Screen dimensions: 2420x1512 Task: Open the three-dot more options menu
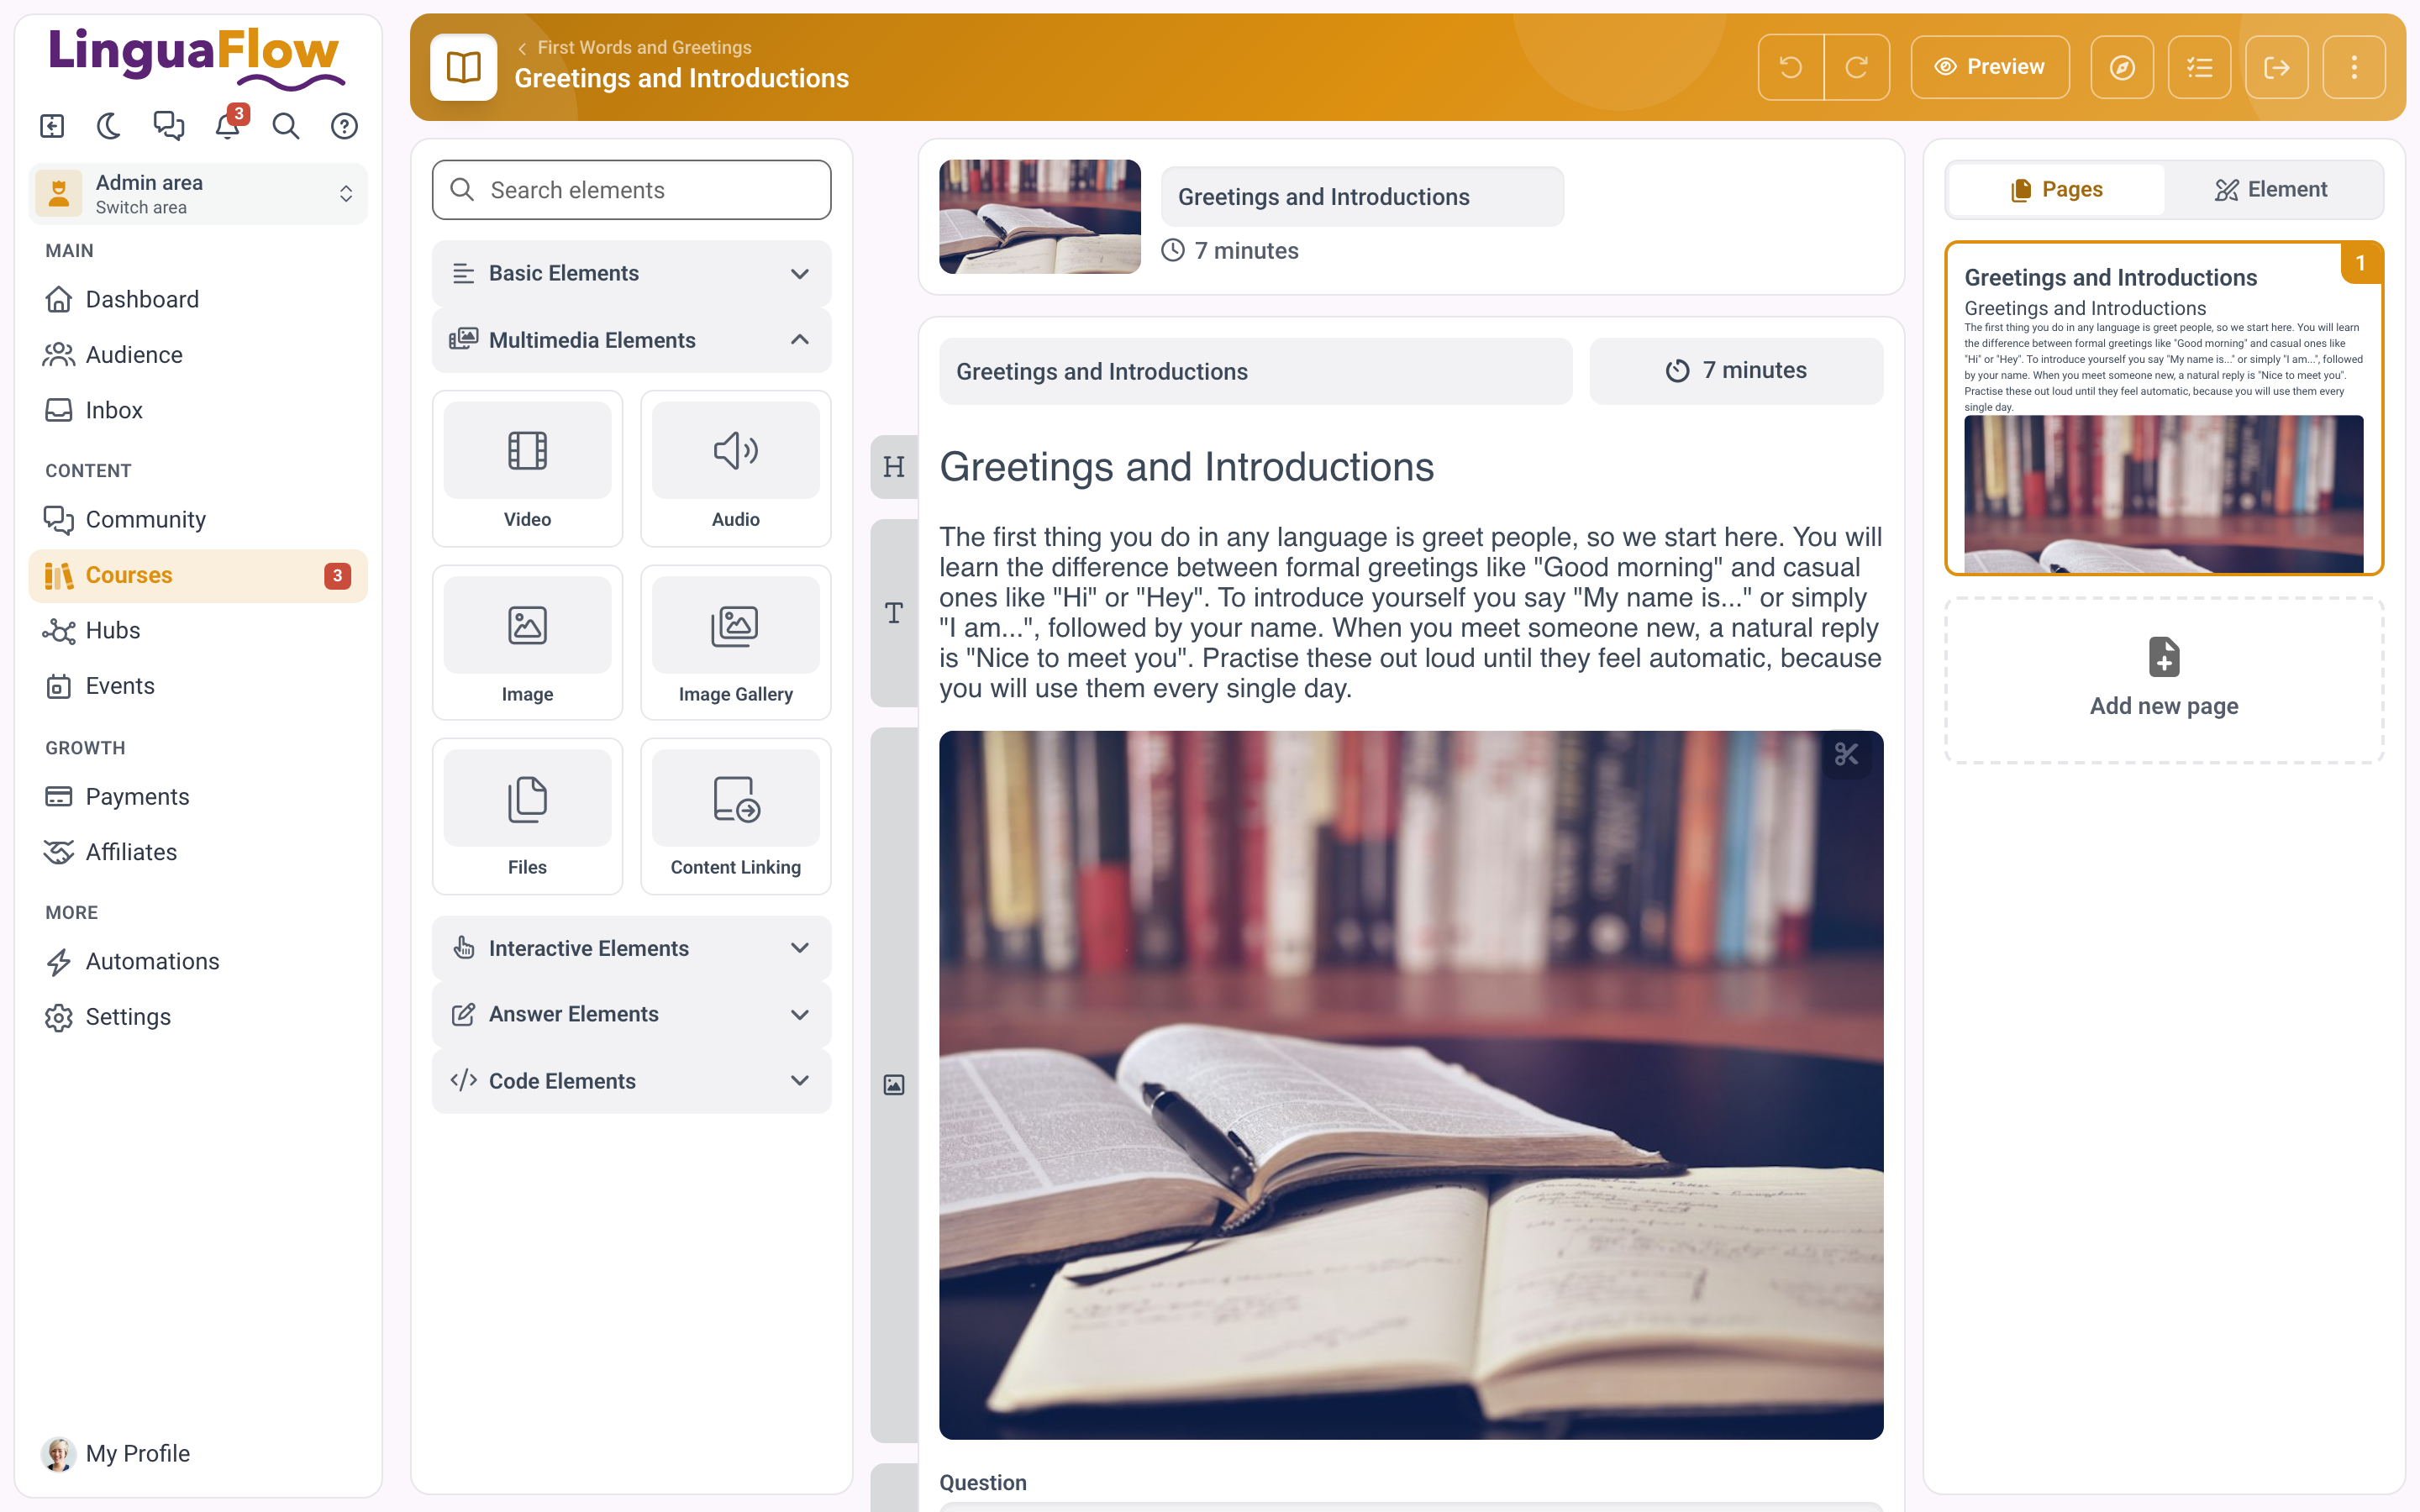pos(2354,67)
